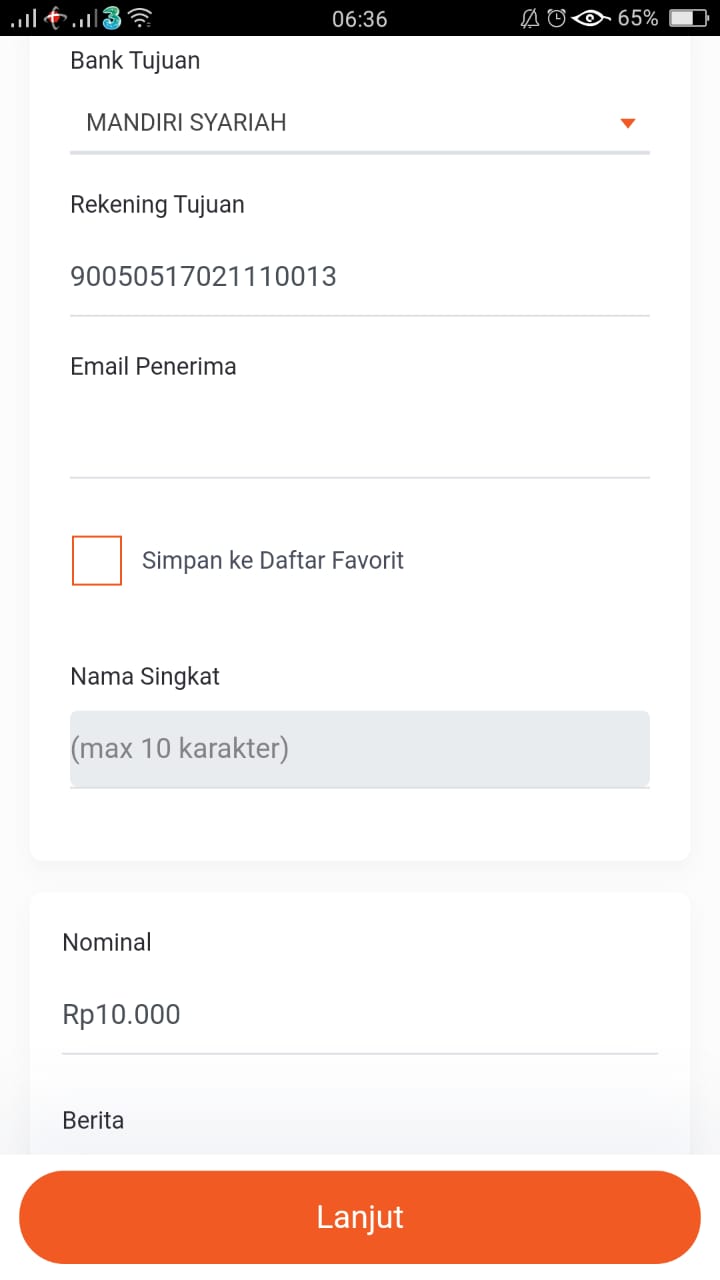Screen dimensions: 720x1280
Task: Tap the Wi-Fi signal icon in status bar
Action: [140, 18]
